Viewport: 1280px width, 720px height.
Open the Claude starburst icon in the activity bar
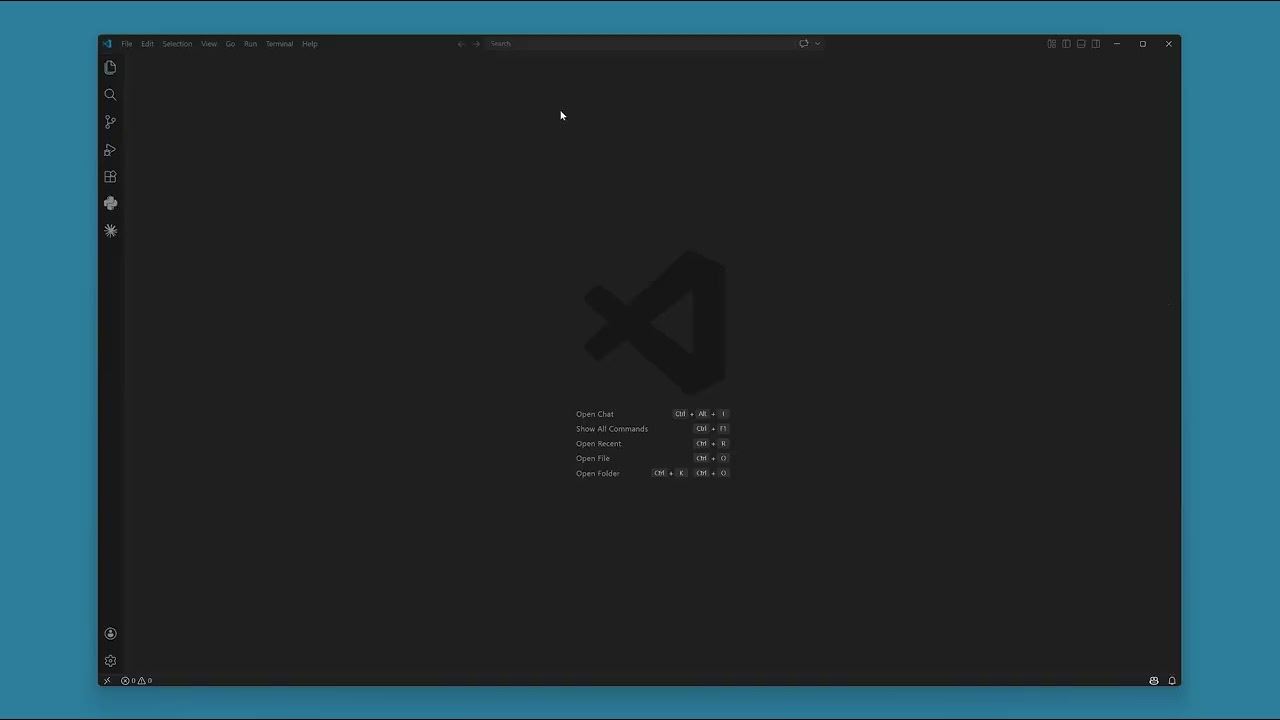click(x=110, y=230)
